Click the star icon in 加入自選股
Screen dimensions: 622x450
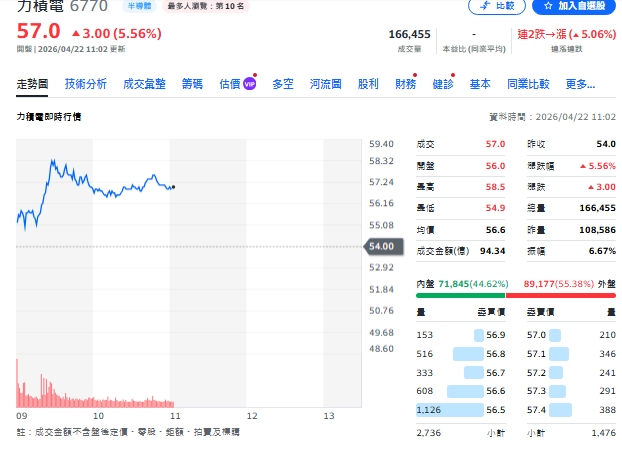tap(548, 6)
